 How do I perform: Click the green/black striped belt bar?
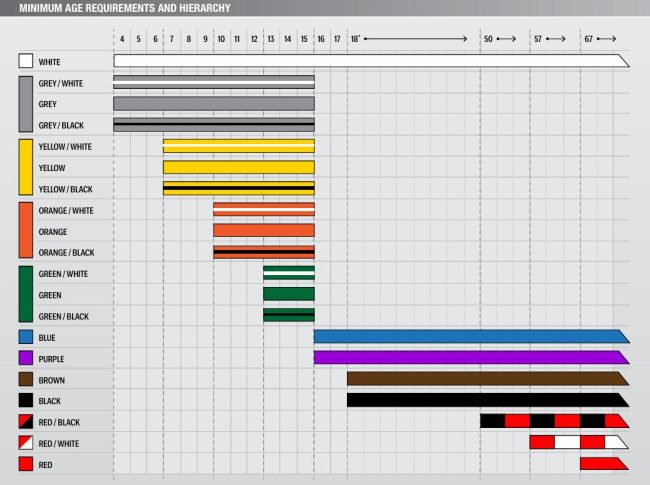pos(288,315)
